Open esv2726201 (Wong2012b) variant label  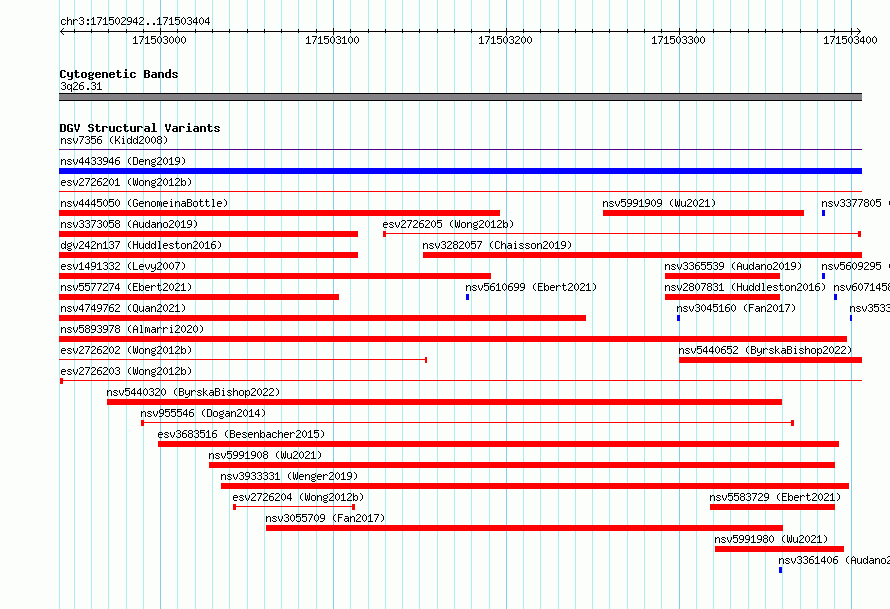pos(126,182)
